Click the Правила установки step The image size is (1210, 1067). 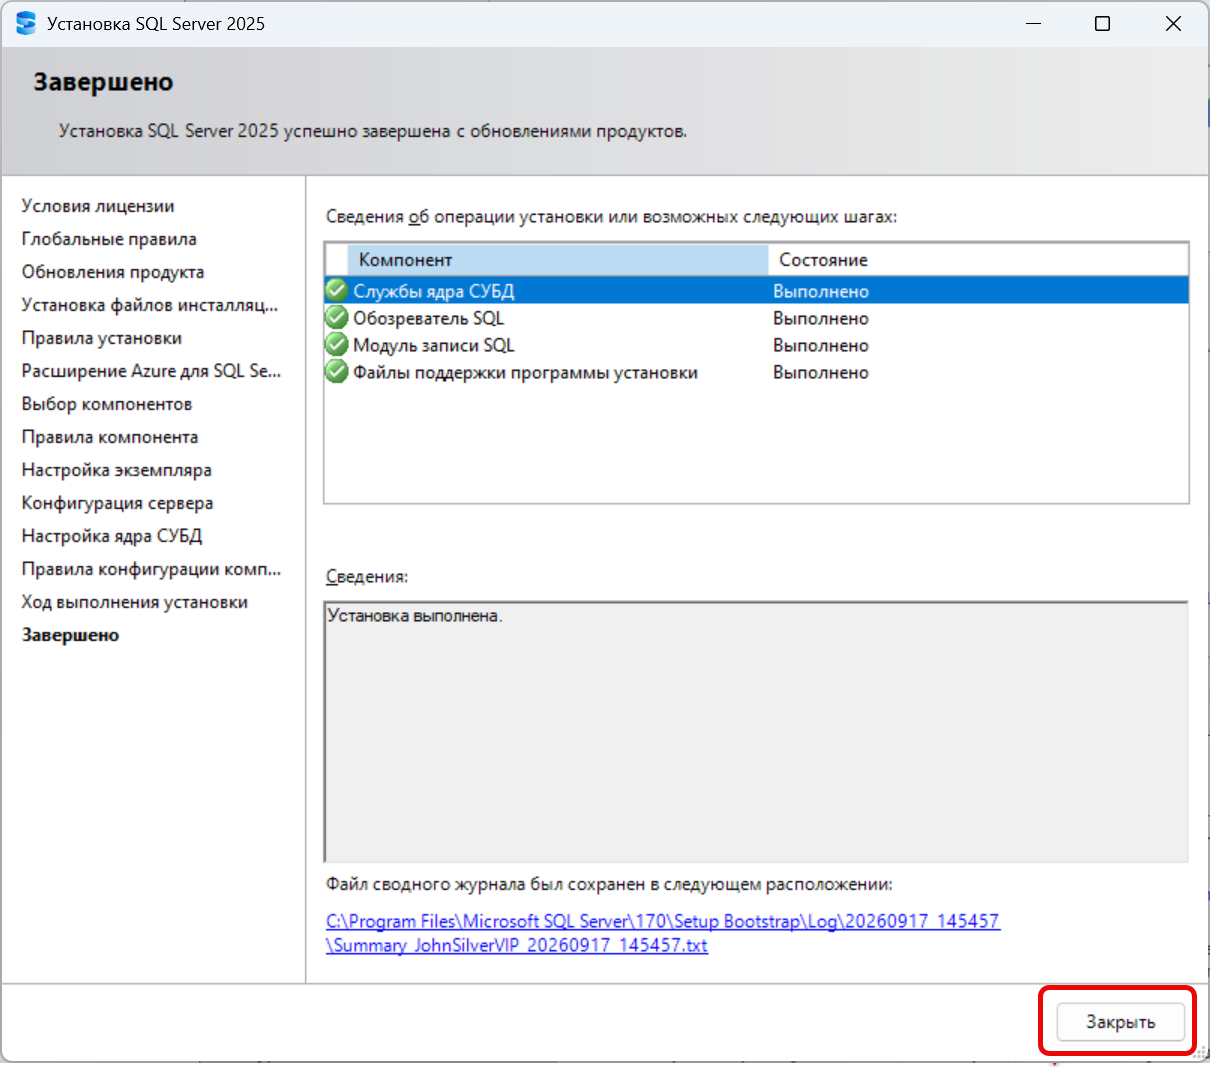[102, 338]
